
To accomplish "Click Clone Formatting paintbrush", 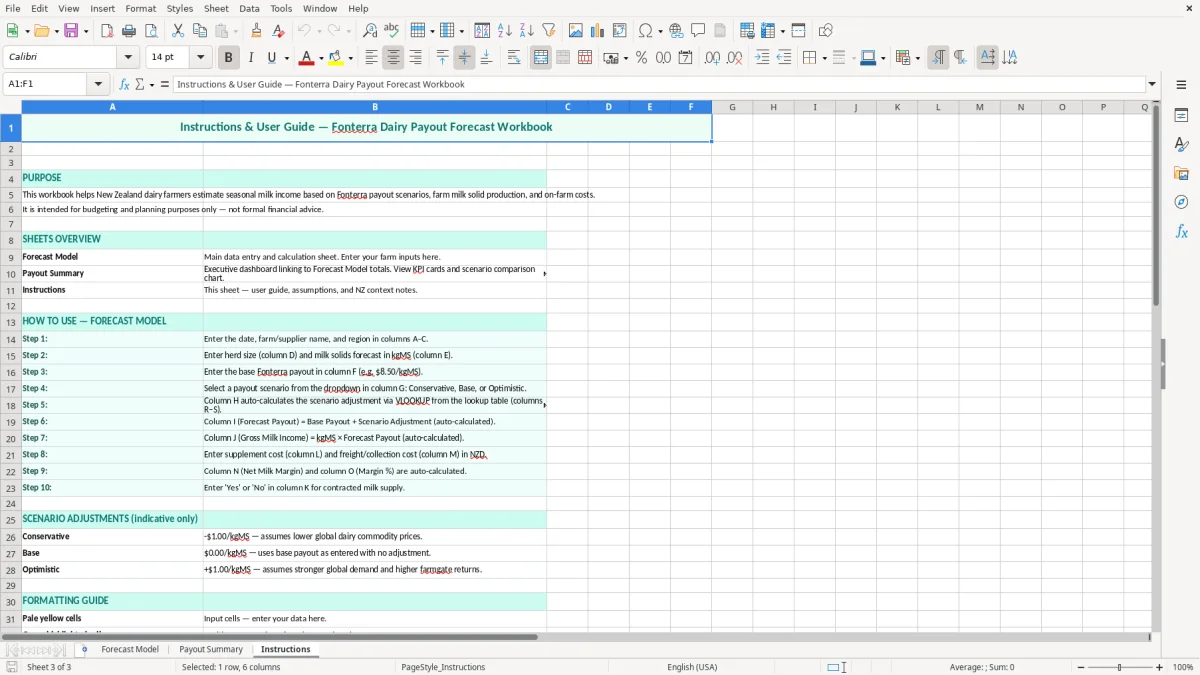I will click(257, 31).
